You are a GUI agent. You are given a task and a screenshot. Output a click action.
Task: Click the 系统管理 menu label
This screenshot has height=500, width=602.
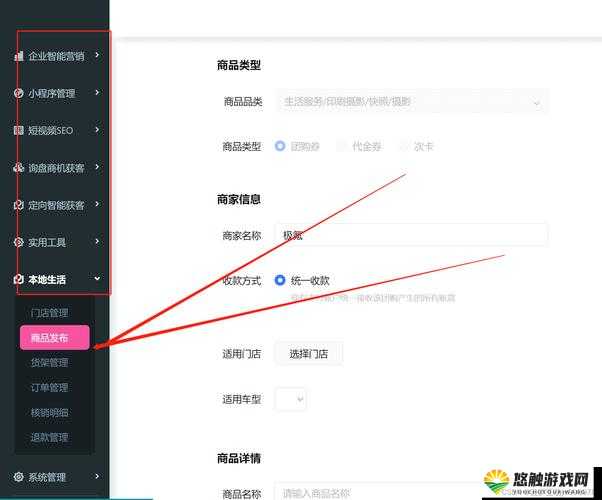pyautogui.click(x=47, y=477)
